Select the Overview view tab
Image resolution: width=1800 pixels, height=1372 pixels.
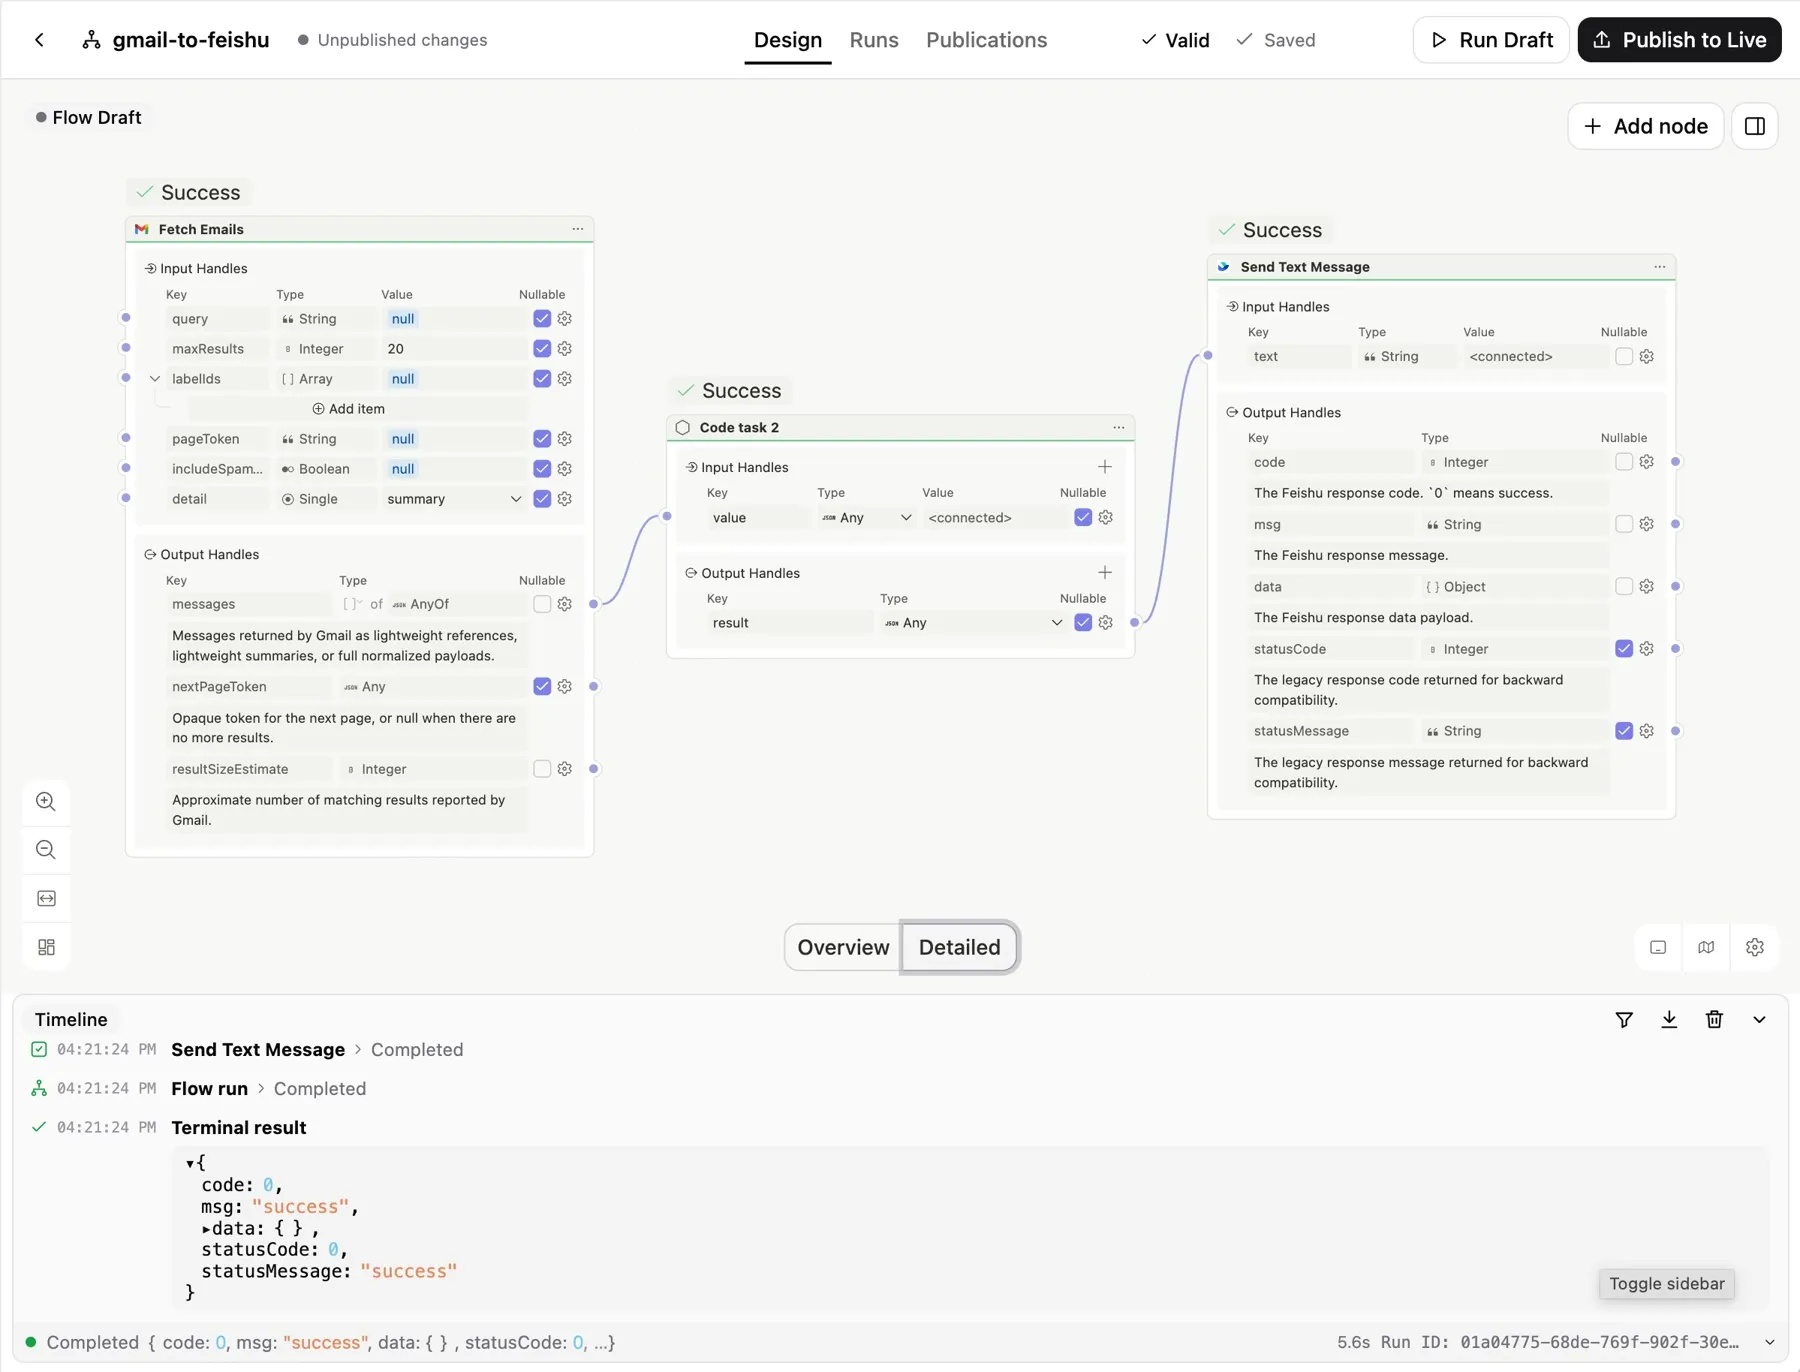tap(843, 947)
